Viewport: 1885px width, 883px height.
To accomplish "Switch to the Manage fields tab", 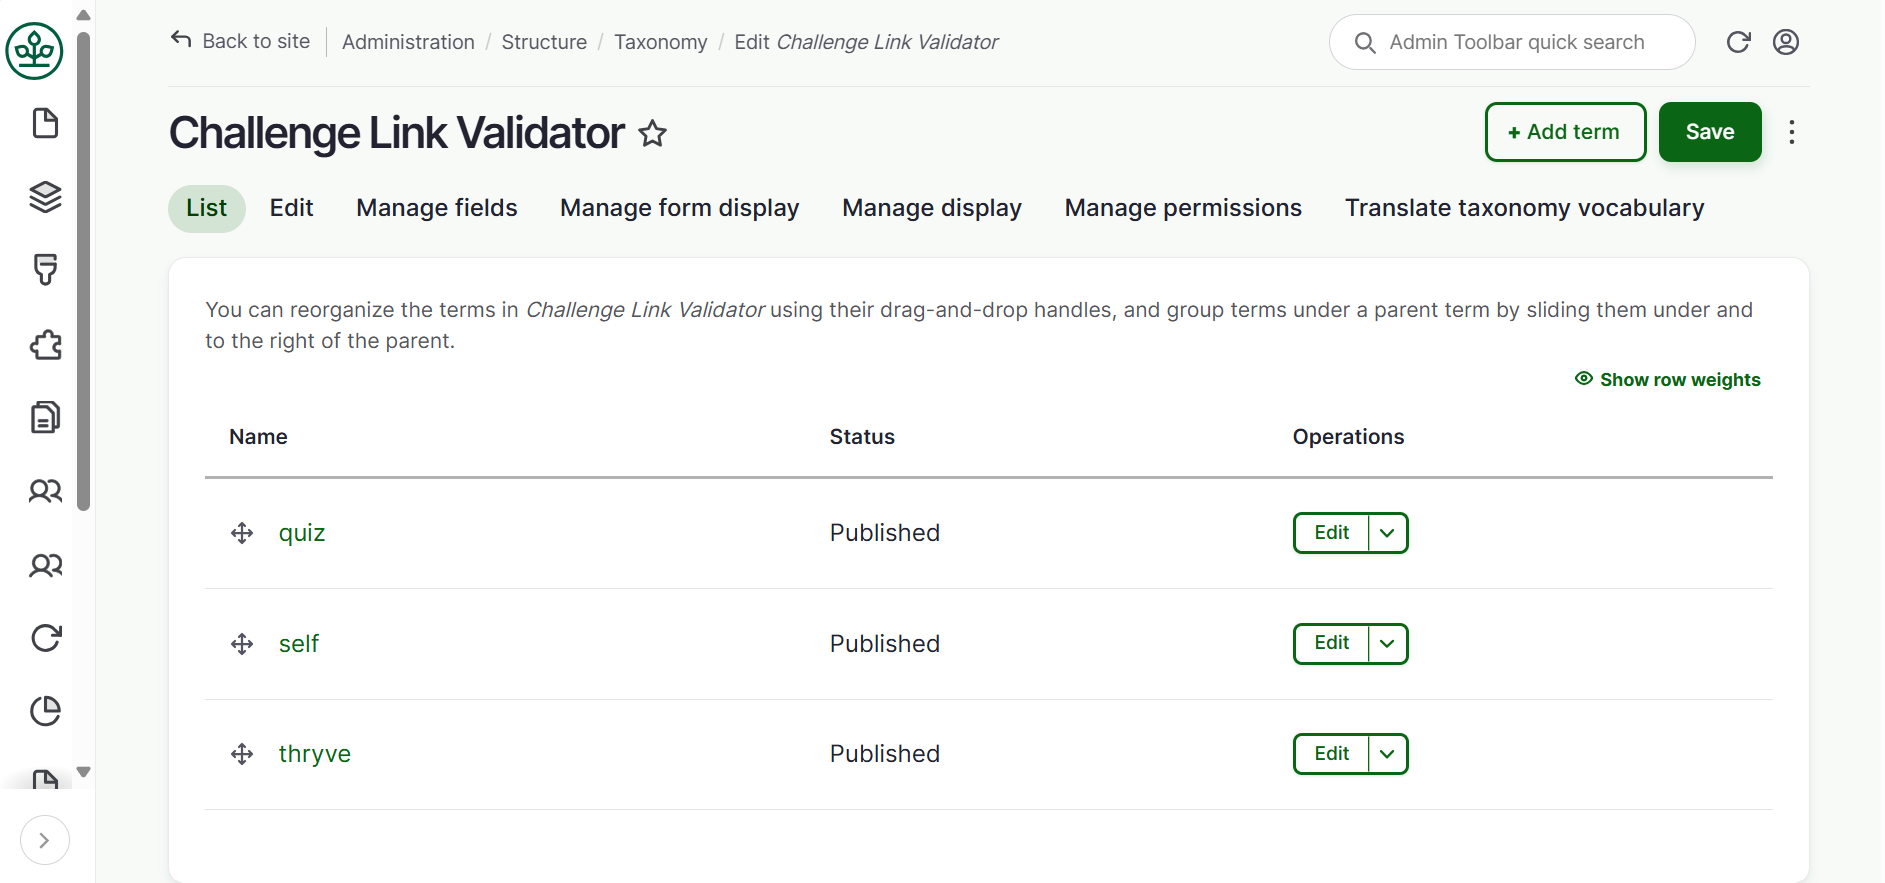I will coord(437,208).
